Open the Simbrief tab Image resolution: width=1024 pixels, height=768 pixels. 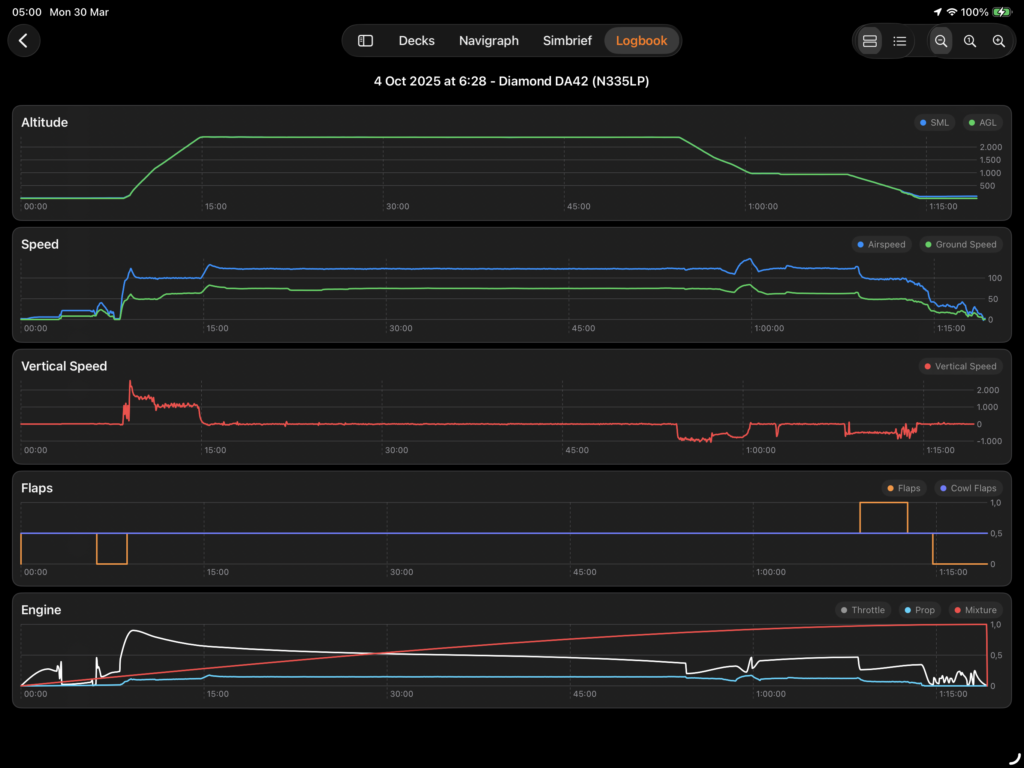(567, 41)
